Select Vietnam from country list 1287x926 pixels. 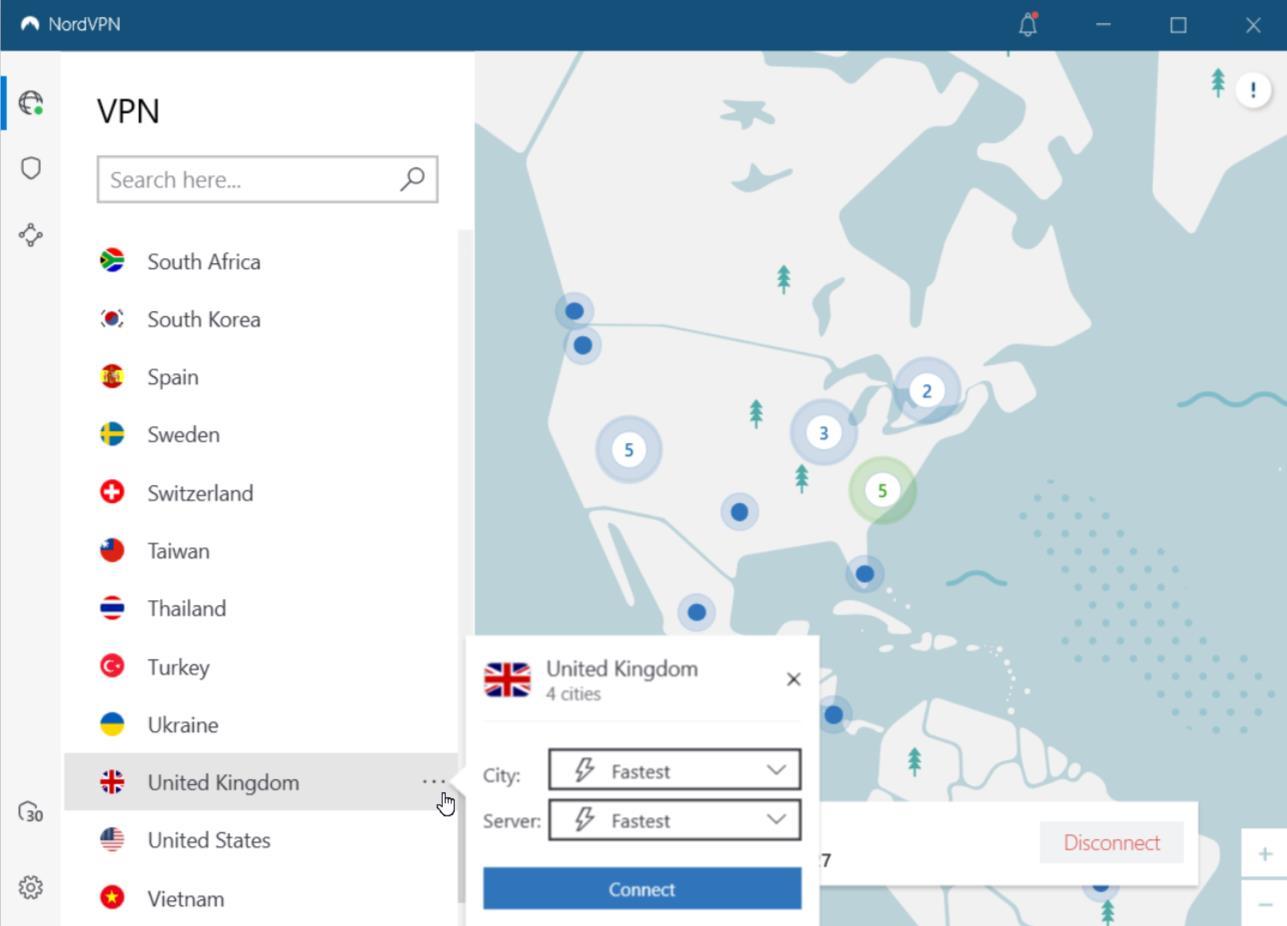pos(261,898)
